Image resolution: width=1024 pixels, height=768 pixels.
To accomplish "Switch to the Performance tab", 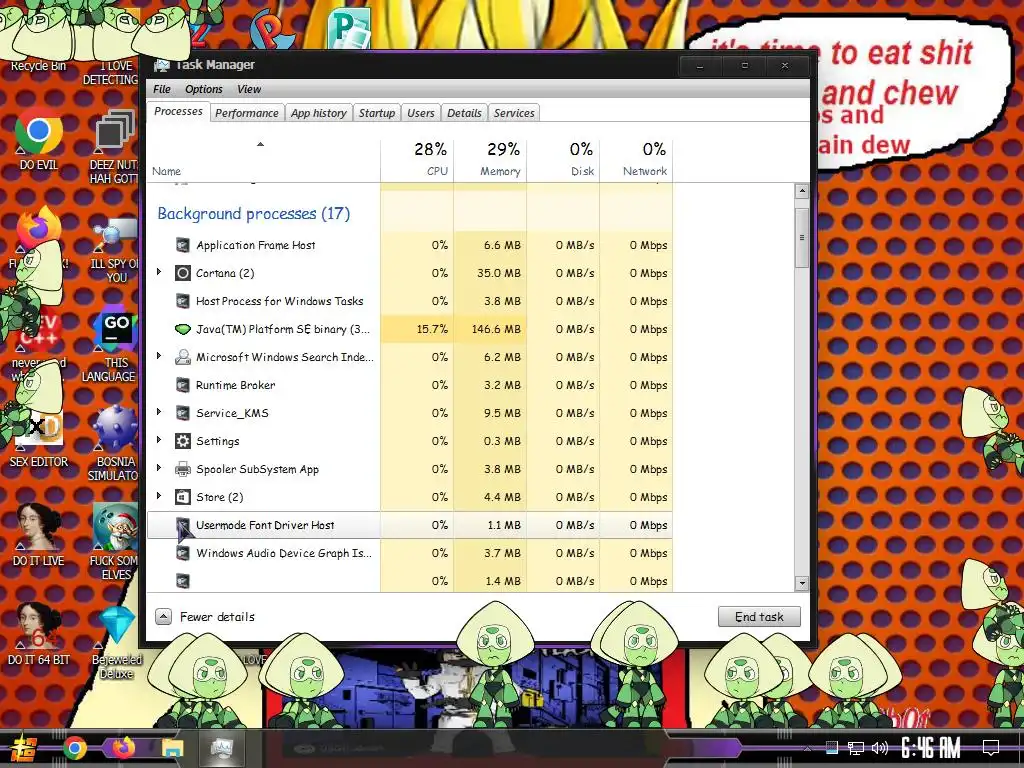I will click(247, 113).
